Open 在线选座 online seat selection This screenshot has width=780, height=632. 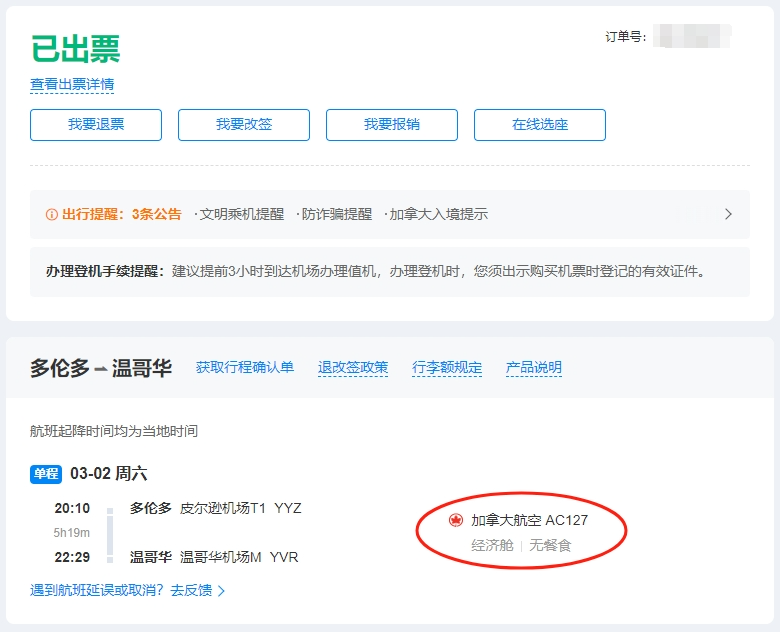(540, 125)
